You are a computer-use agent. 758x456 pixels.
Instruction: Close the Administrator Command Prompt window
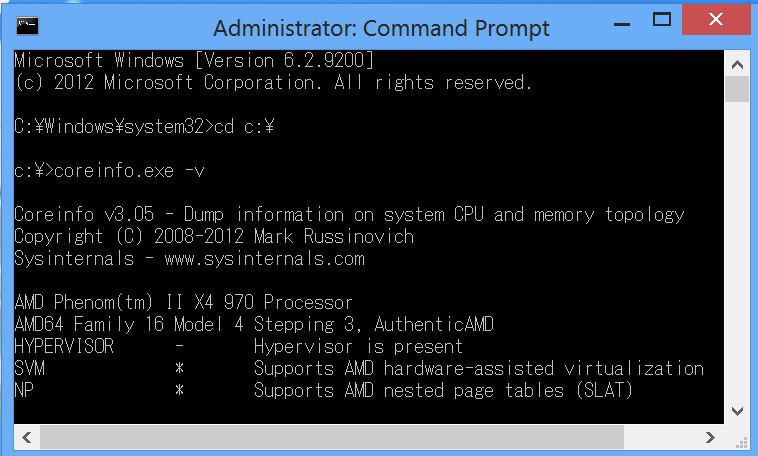tap(716, 19)
